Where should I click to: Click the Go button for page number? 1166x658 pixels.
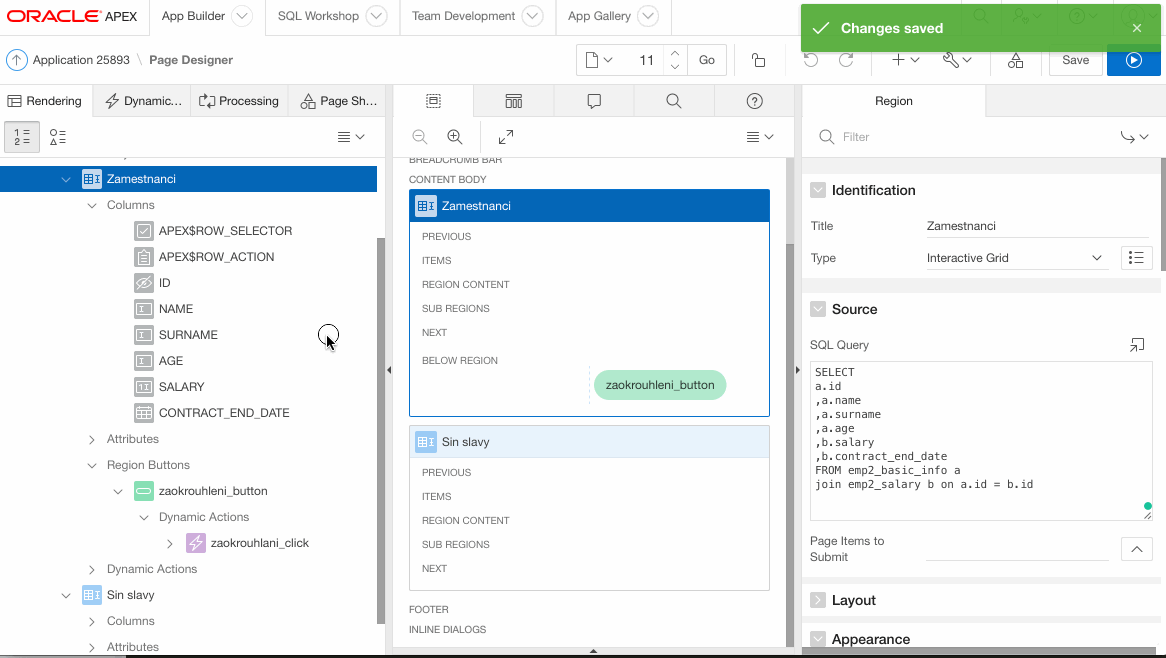point(706,60)
